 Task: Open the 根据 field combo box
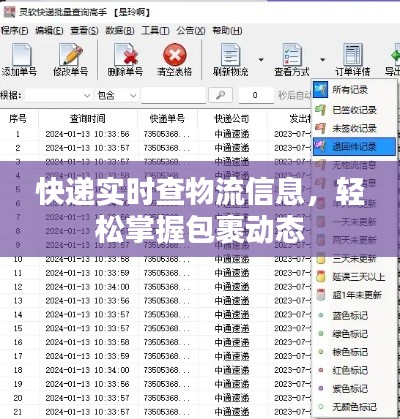tap(59, 96)
